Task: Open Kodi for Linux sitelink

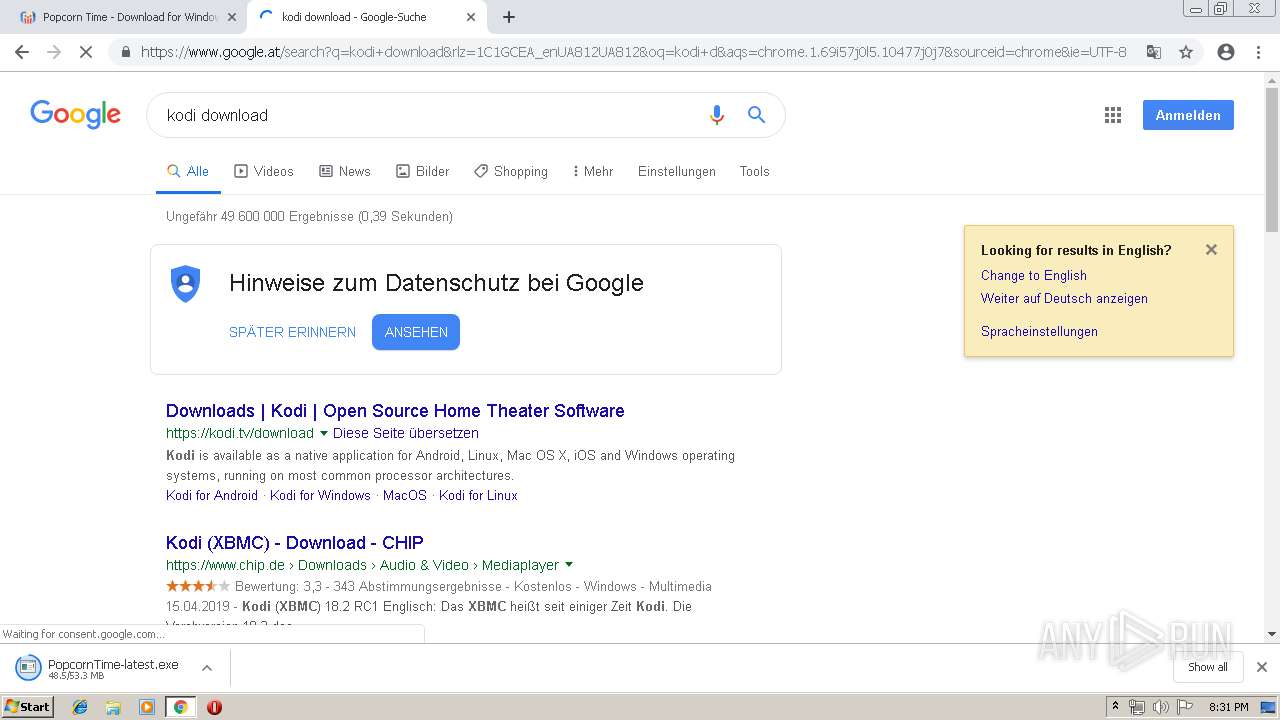Action: click(478, 496)
